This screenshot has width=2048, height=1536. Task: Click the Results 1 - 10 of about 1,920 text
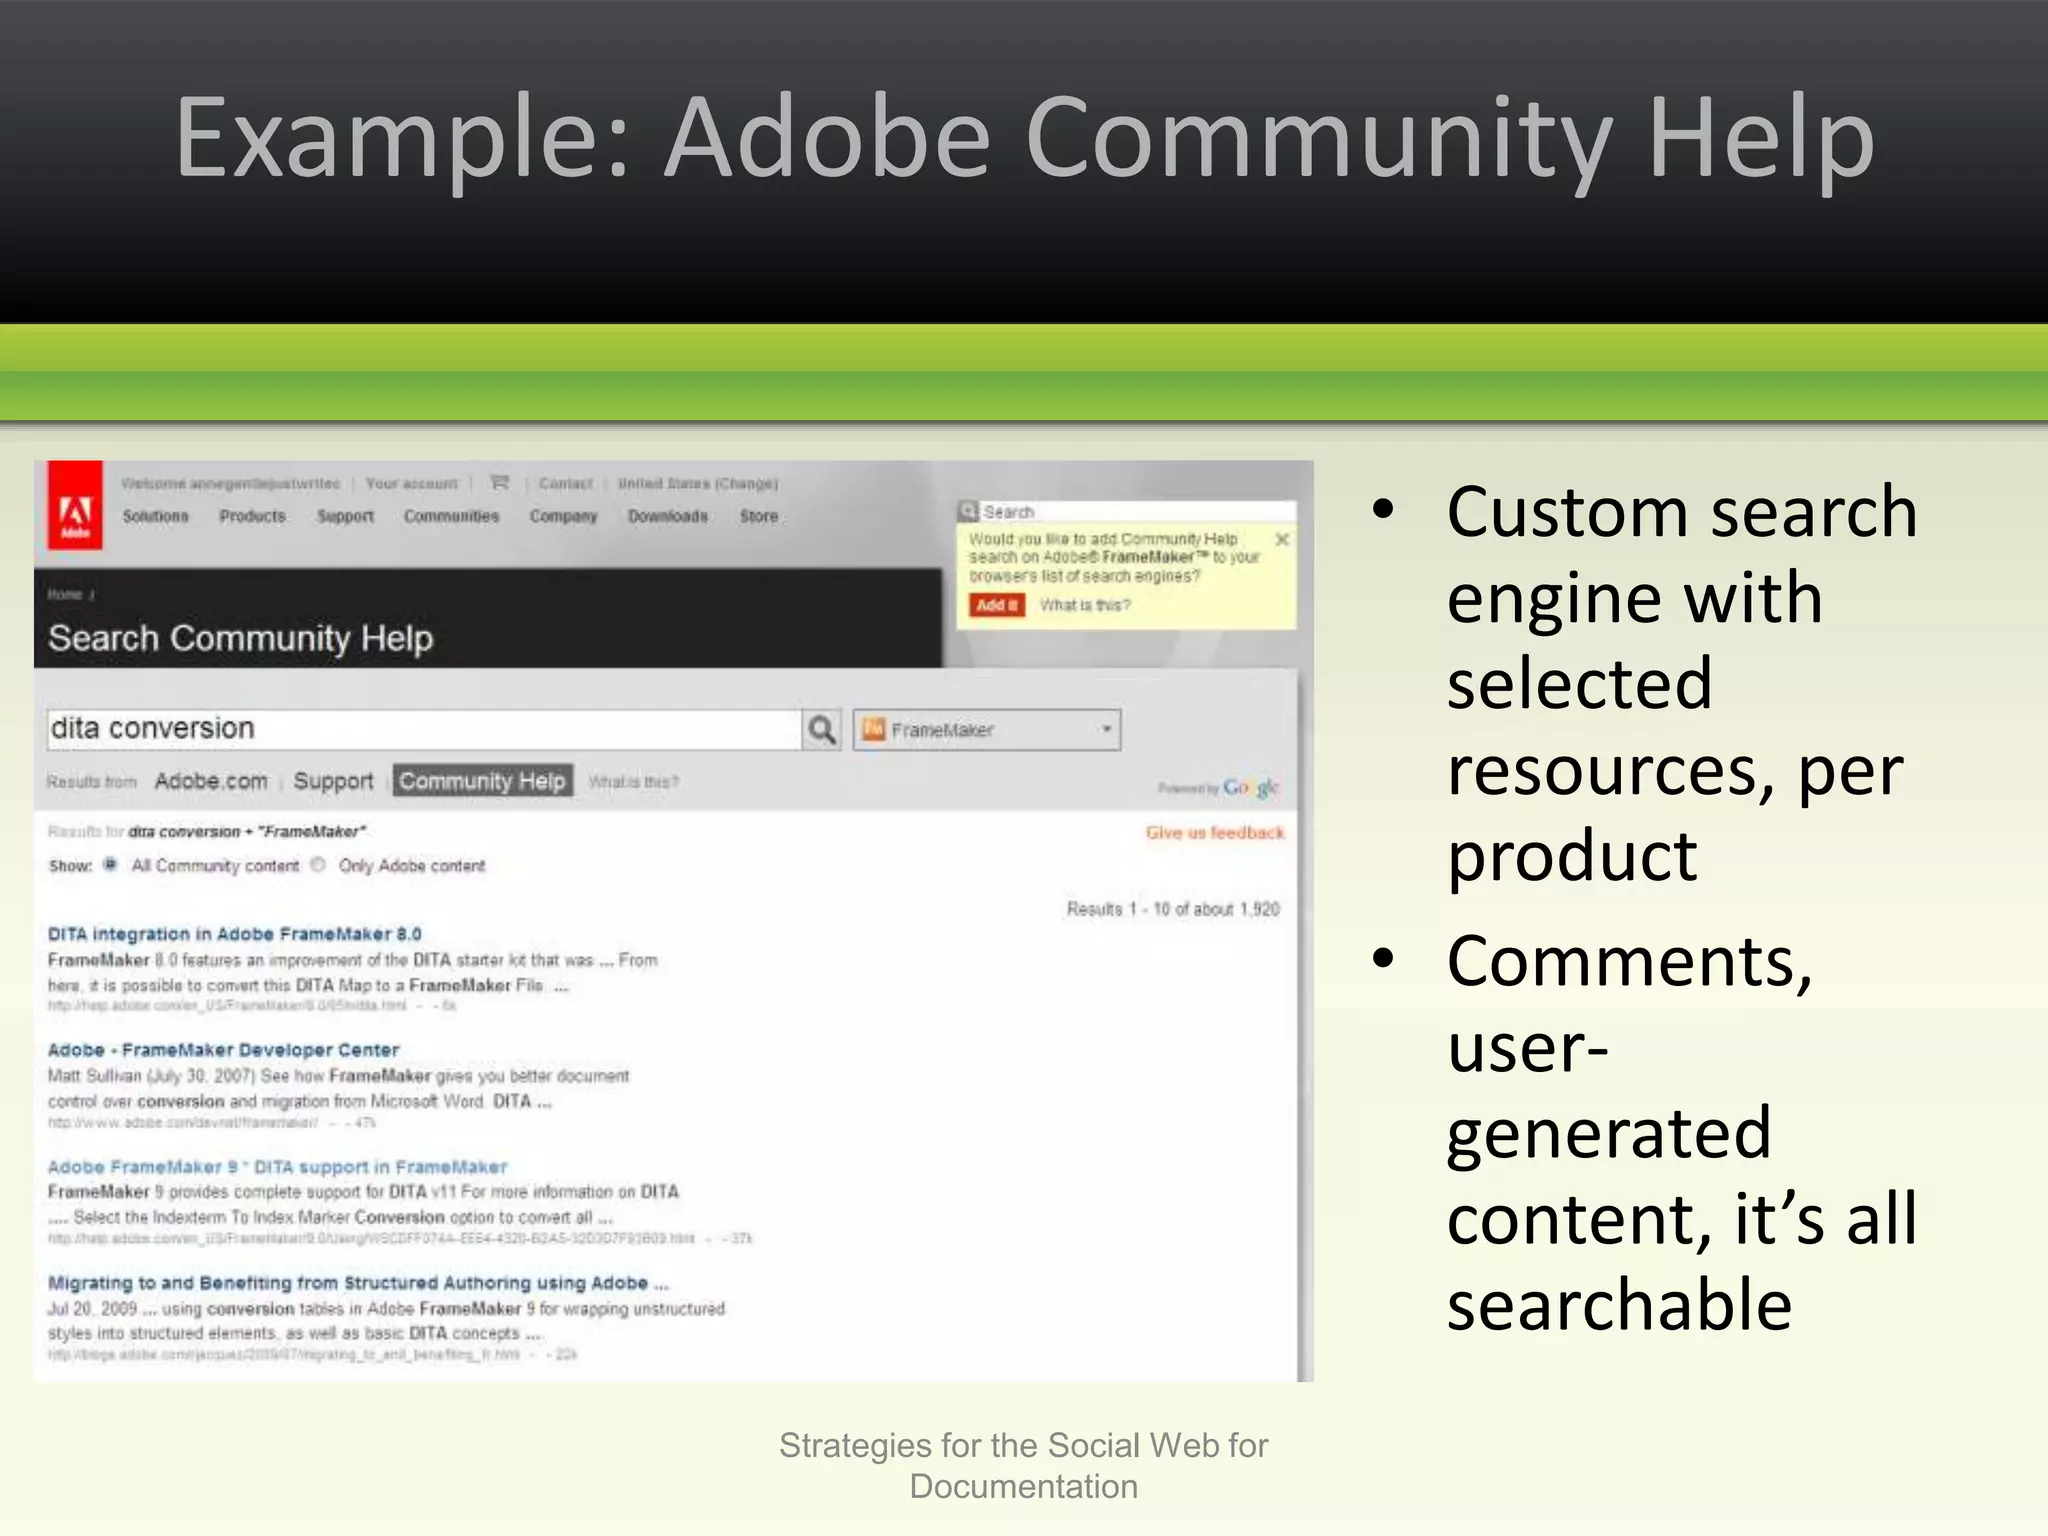click(1173, 909)
